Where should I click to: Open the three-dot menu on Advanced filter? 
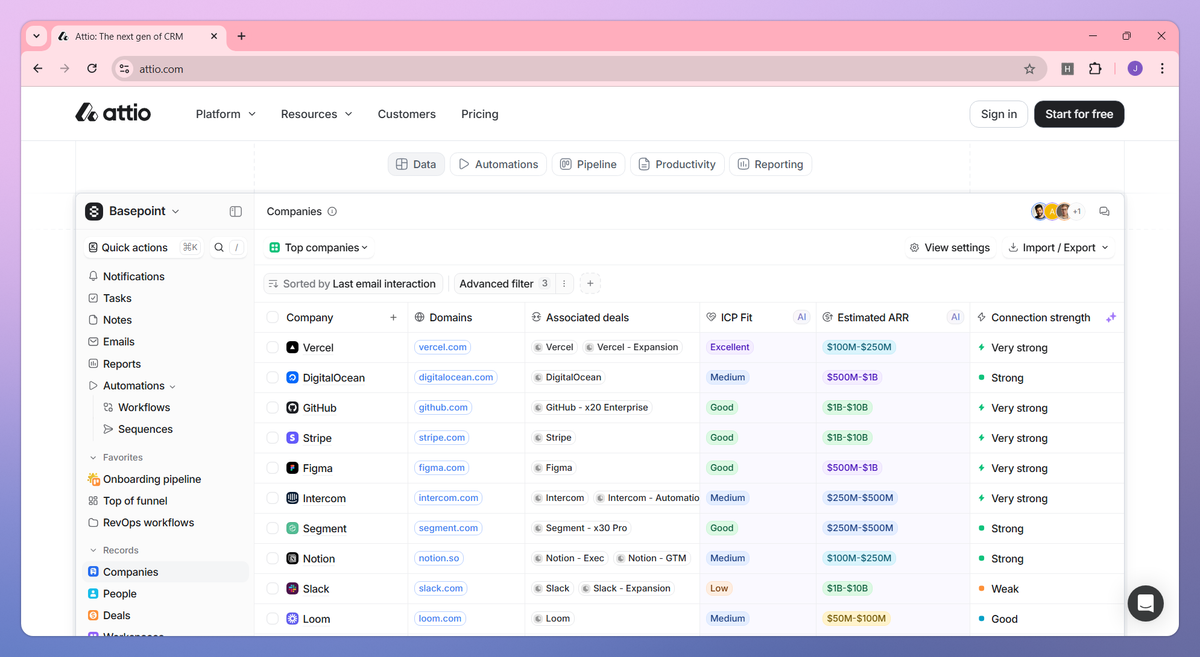click(564, 284)
